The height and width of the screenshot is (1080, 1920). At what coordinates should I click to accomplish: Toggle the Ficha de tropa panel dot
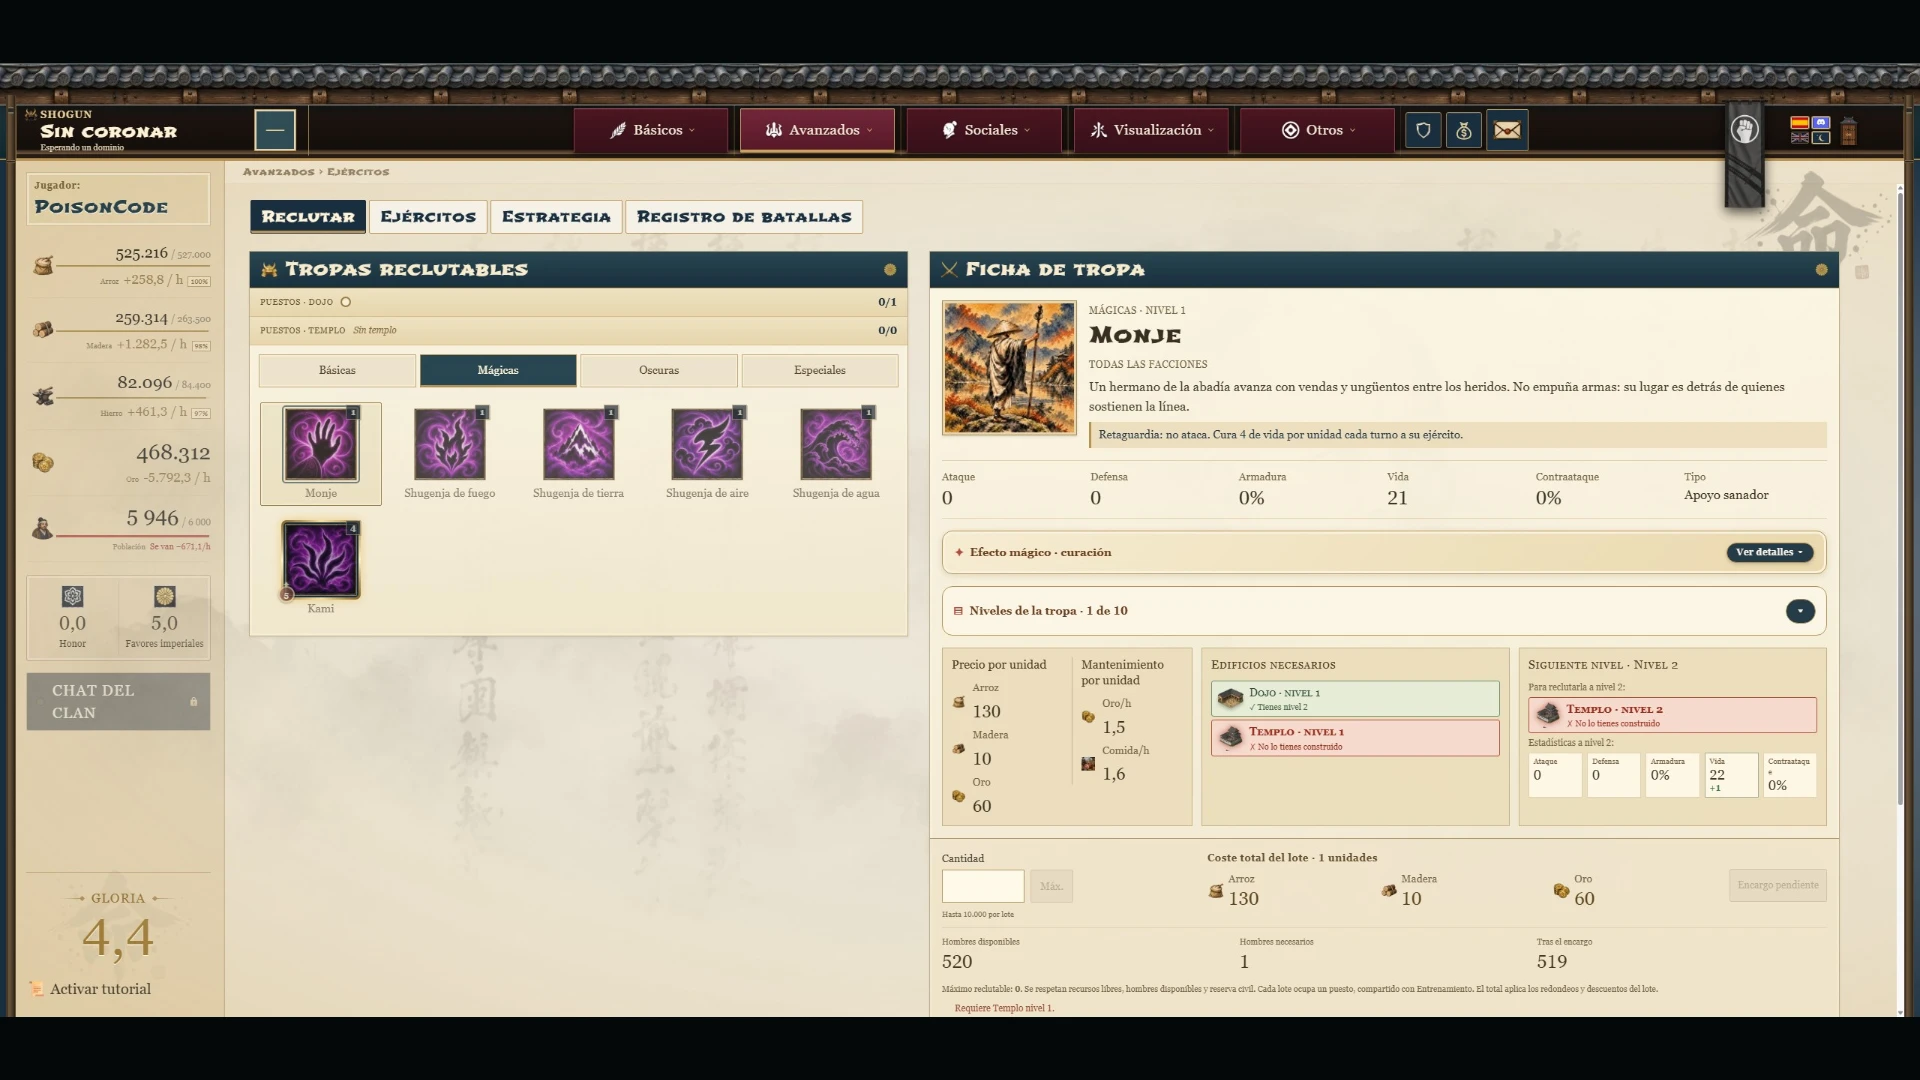(x=1821, y=270)
